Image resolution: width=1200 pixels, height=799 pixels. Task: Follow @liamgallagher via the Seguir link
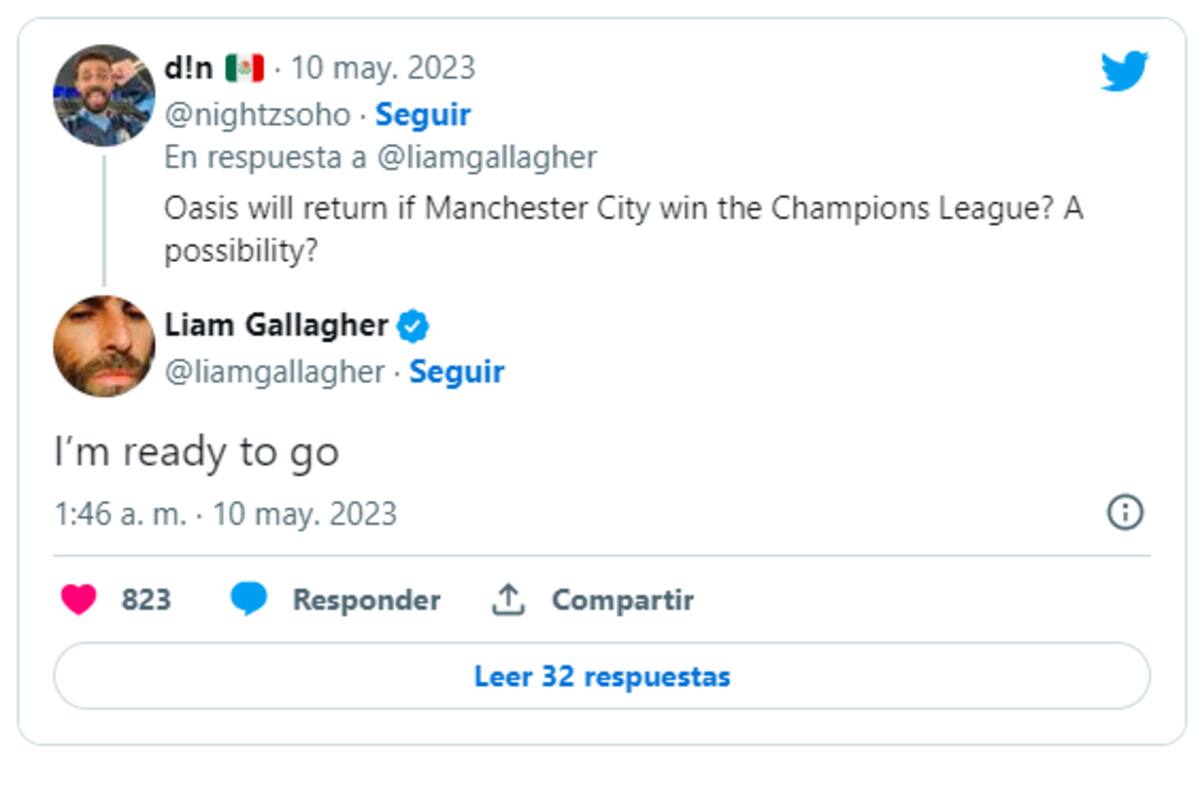coord(456,372)
